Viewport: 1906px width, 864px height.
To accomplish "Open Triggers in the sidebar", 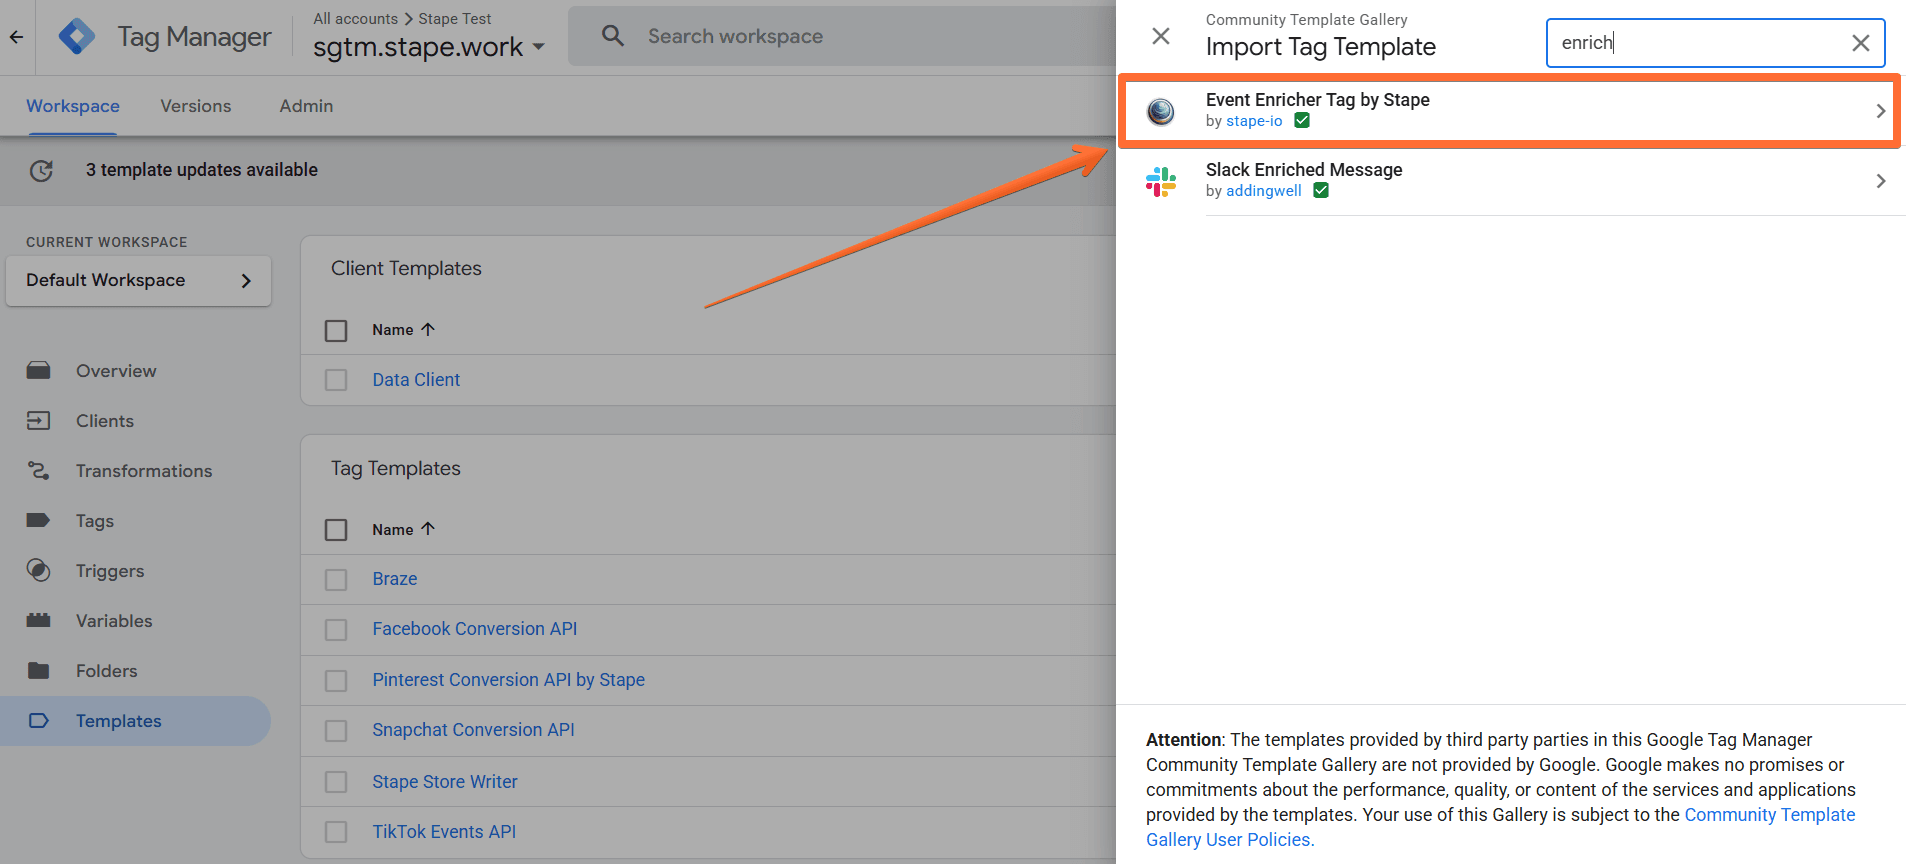I will [110, 571].
